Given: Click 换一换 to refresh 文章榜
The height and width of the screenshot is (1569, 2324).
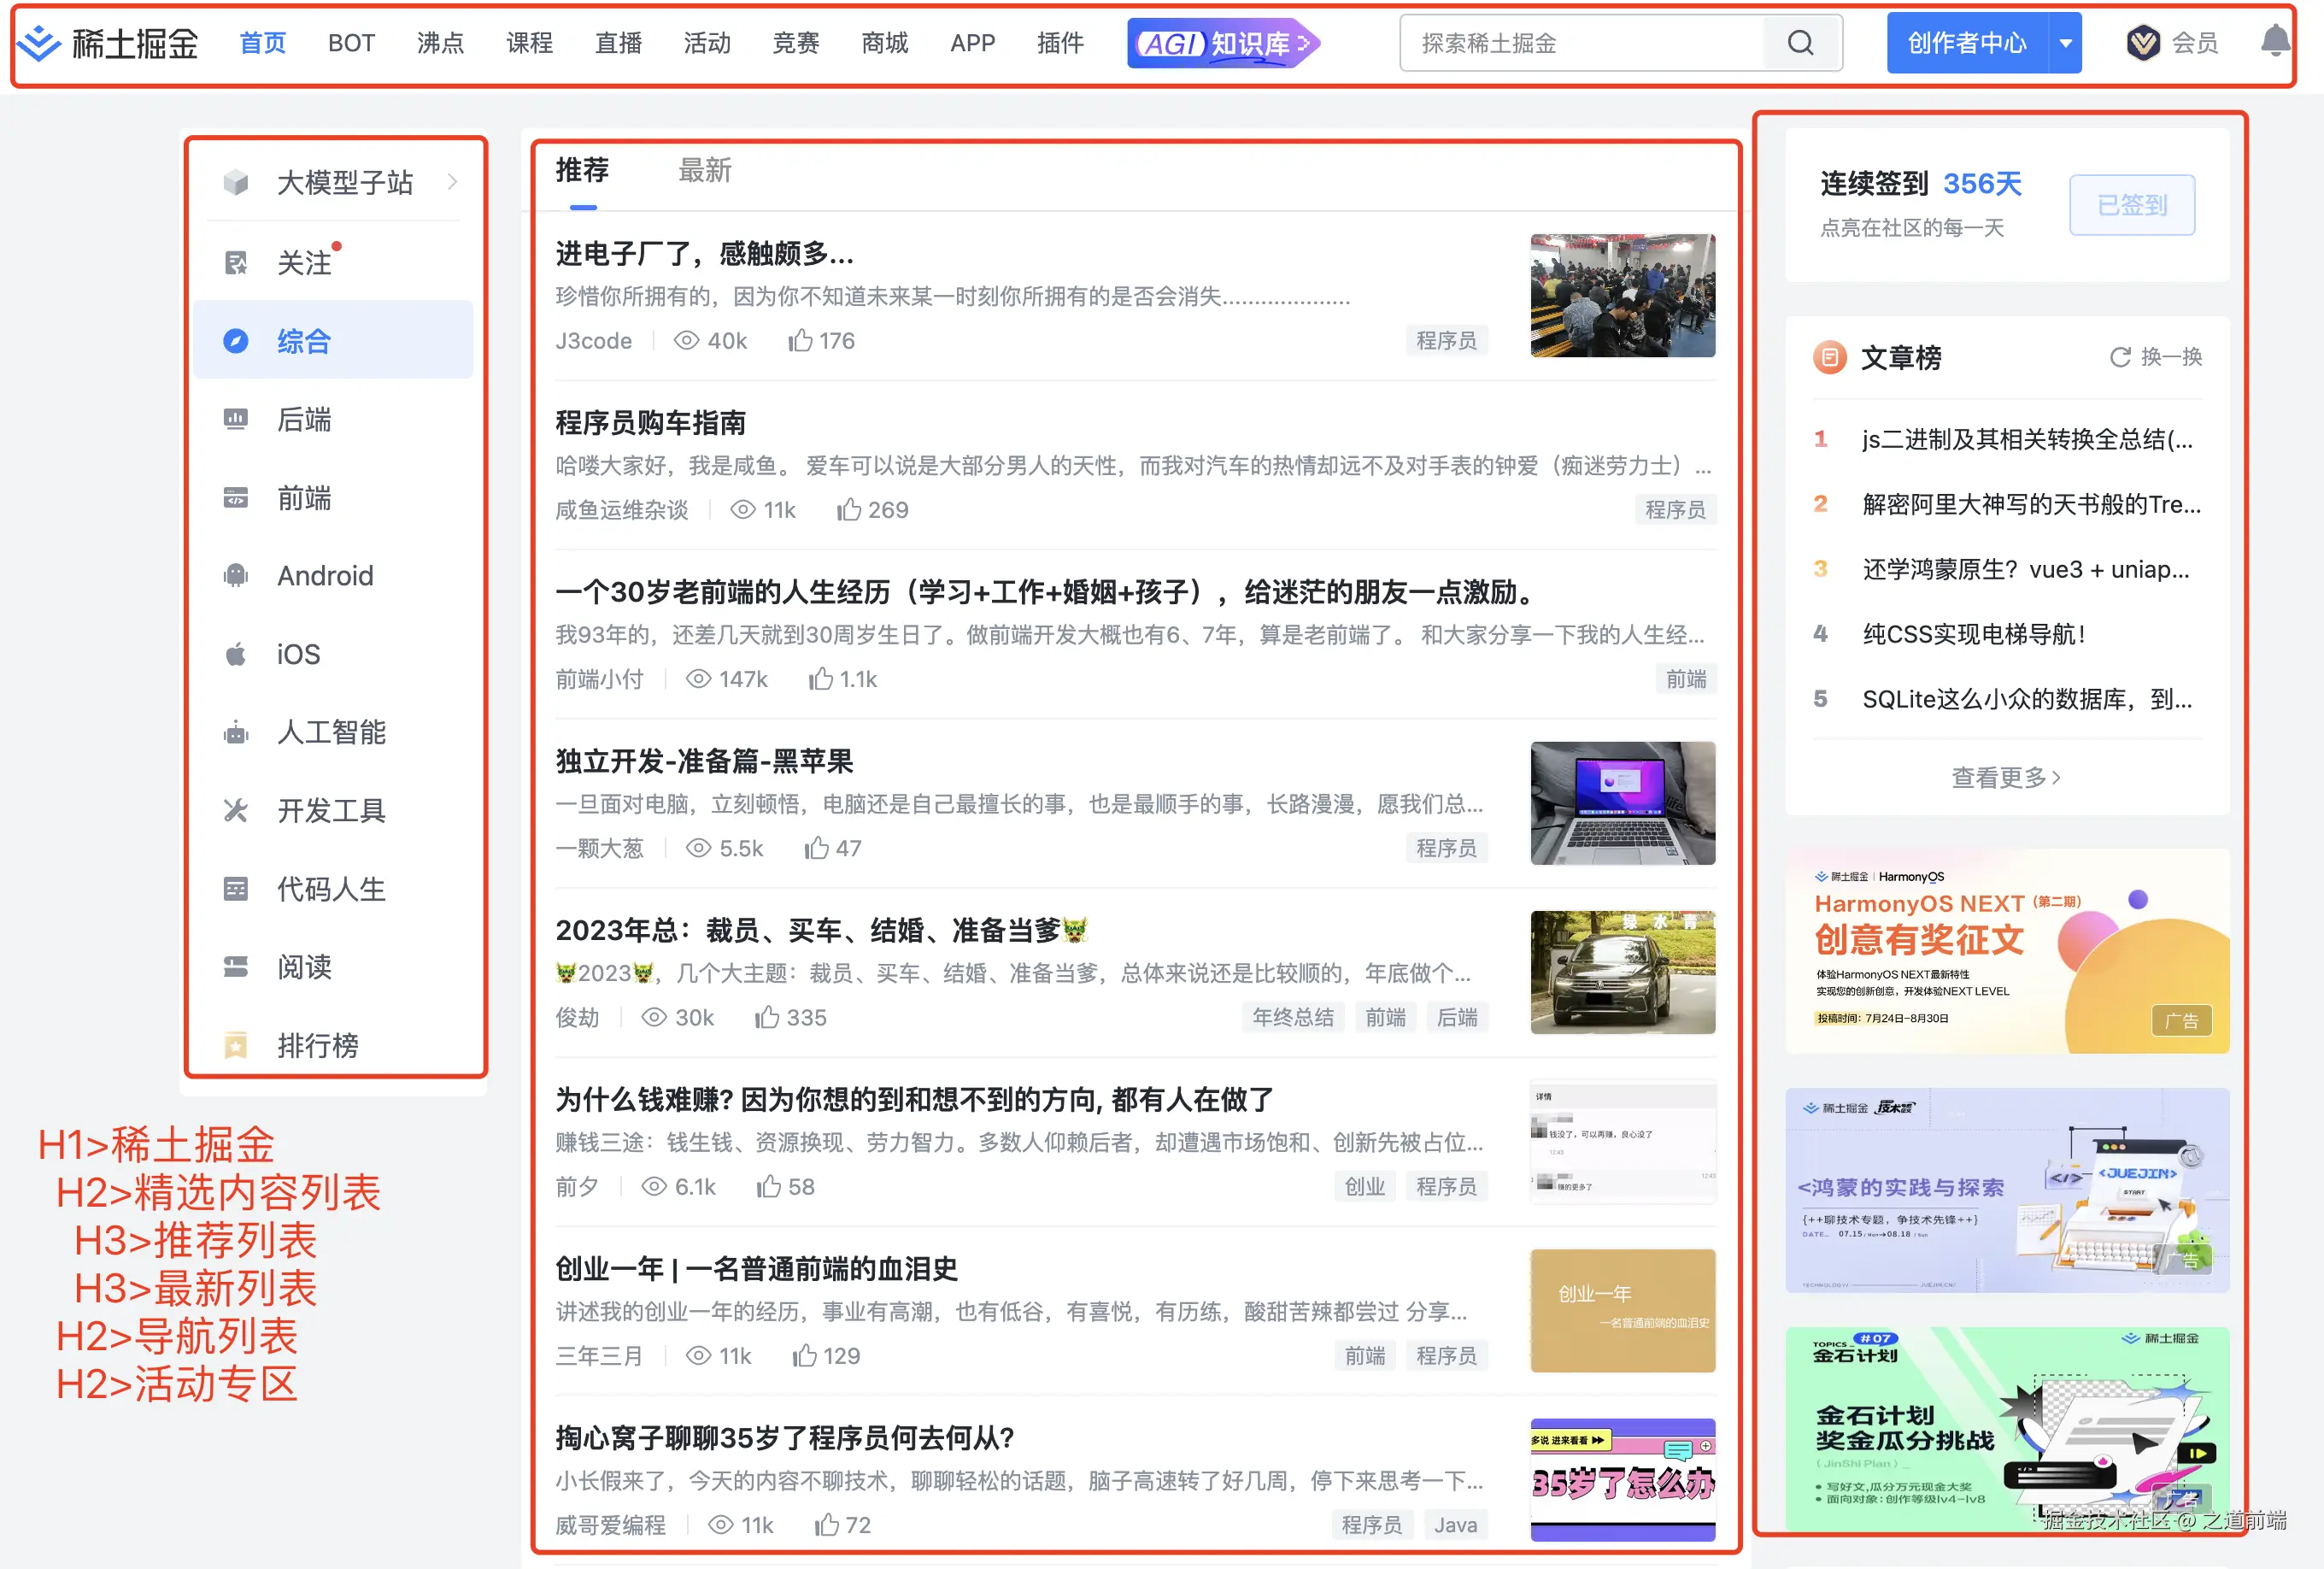Looking at the screenshot, I should tap(2156, 357).
